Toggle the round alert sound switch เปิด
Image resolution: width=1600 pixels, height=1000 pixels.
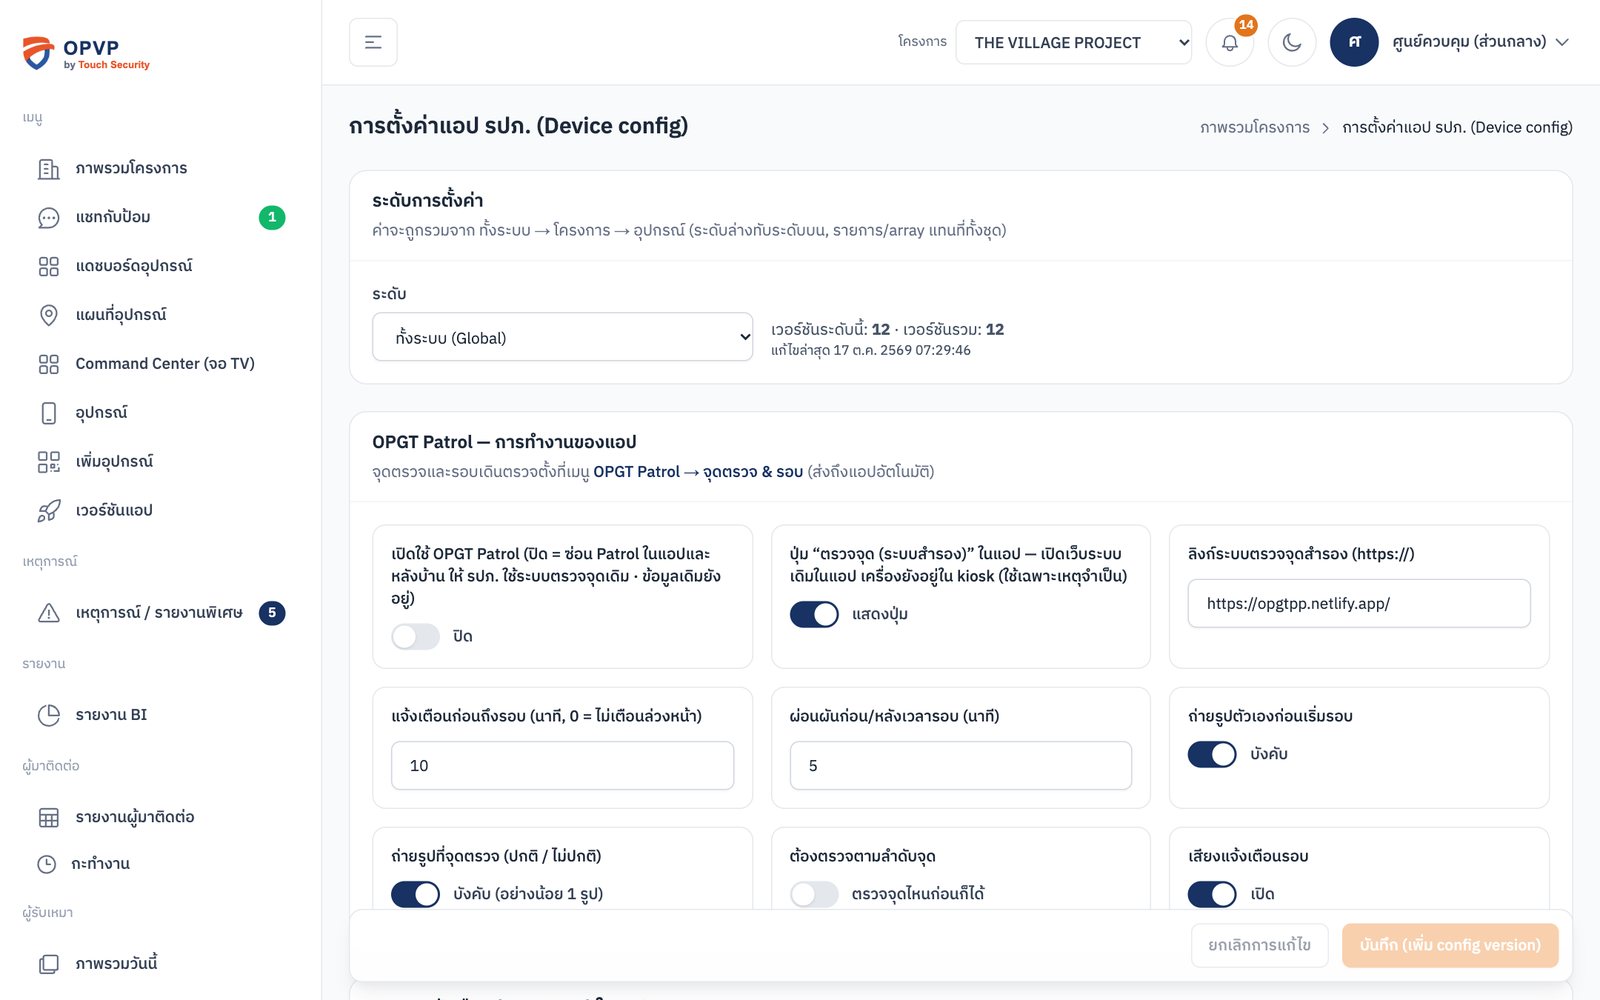coord(1212,894)
